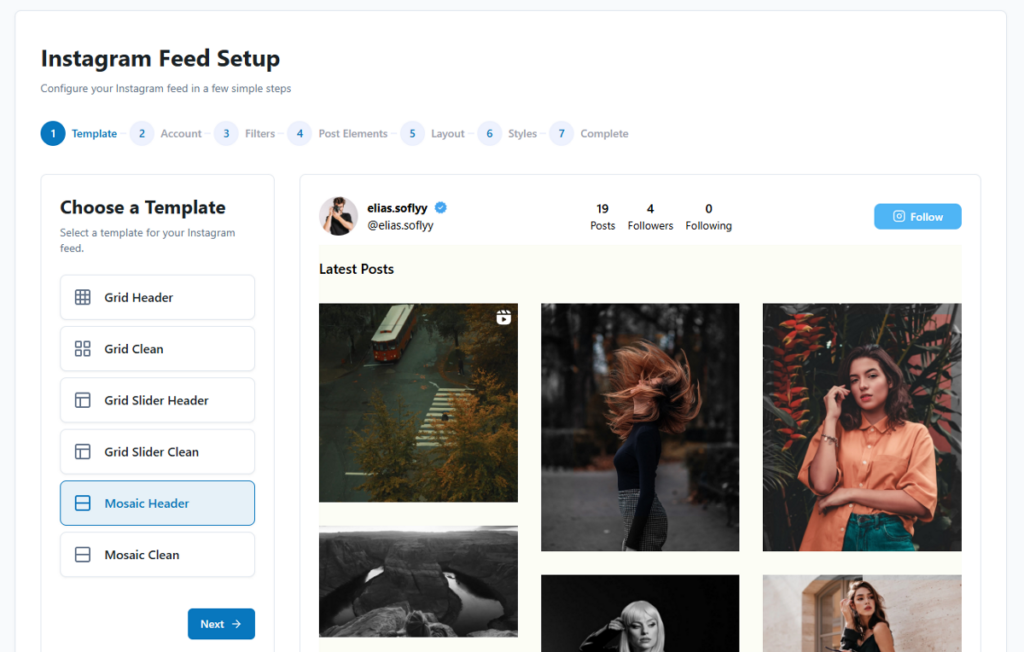Click the verified badge beside elias.soflyy
Image resolution: width=1024 pixels, height=652 pixels.
(x=440, y=208)
